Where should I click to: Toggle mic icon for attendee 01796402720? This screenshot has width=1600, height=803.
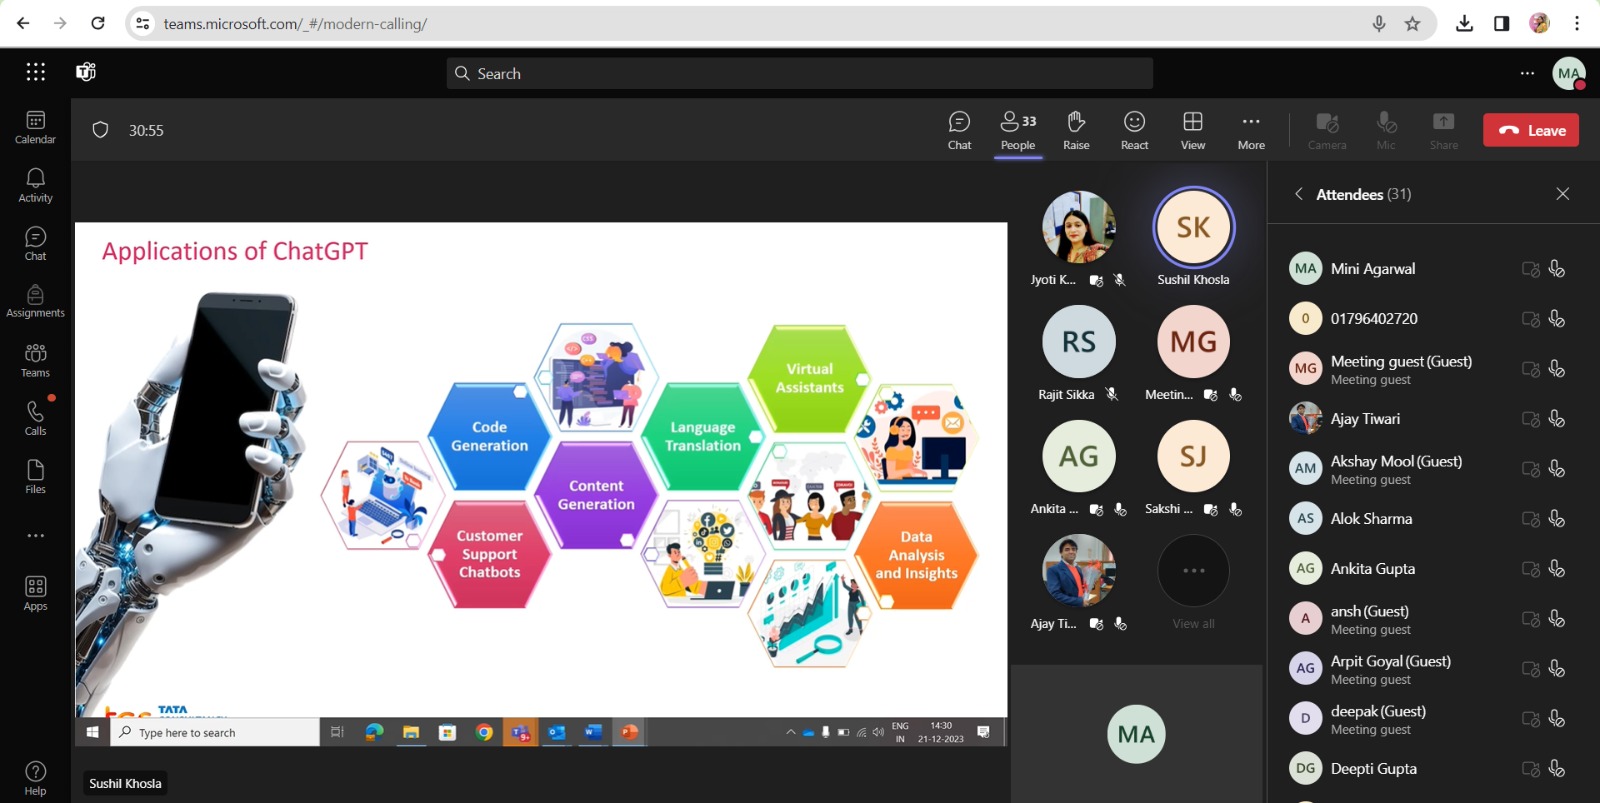pos(1557,319)
